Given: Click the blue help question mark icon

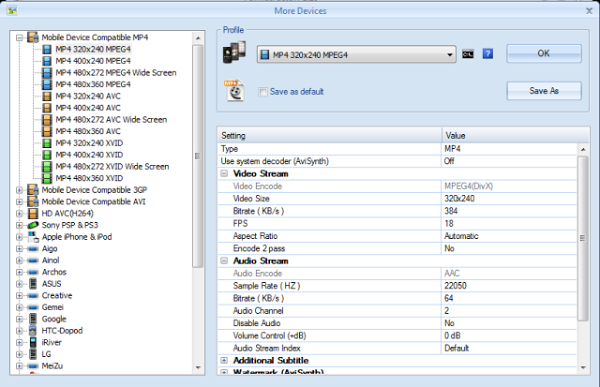Looking at the screenshot, I should pos(488,54).
